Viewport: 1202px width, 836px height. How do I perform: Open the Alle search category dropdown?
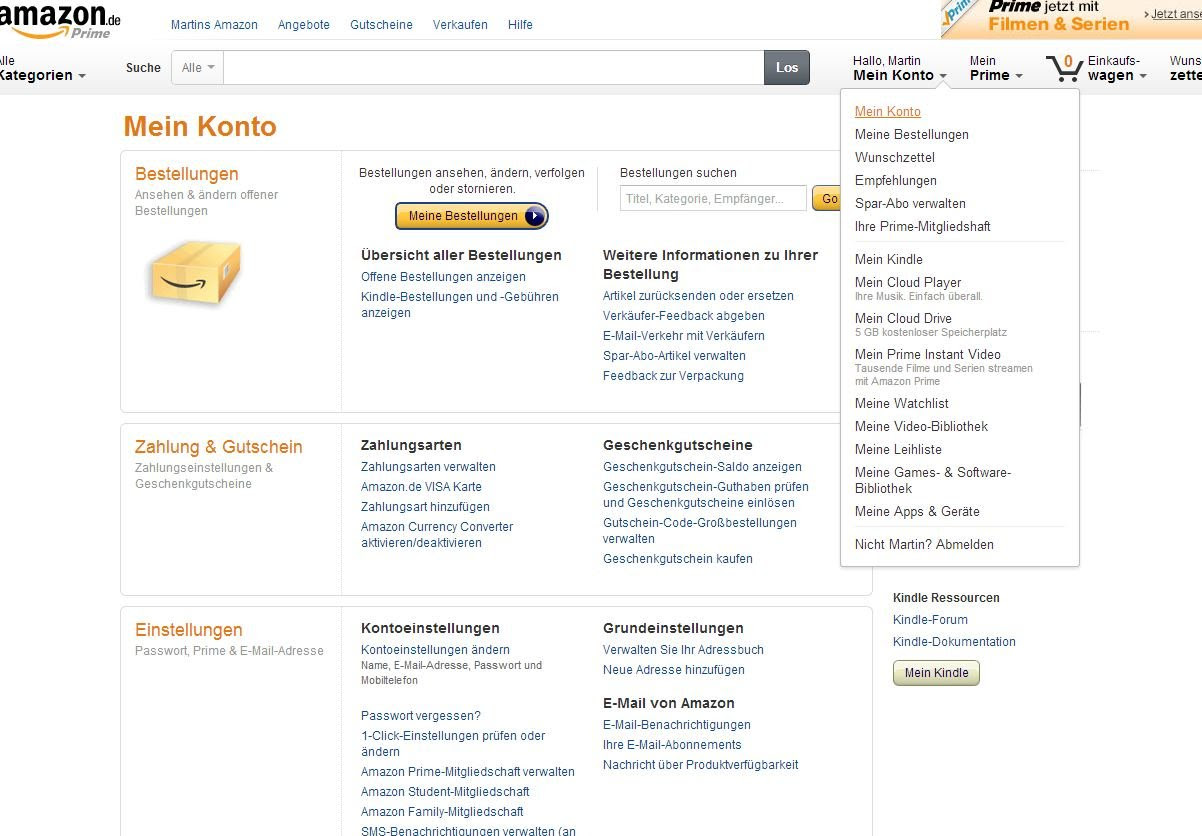(x=198, y=68)
